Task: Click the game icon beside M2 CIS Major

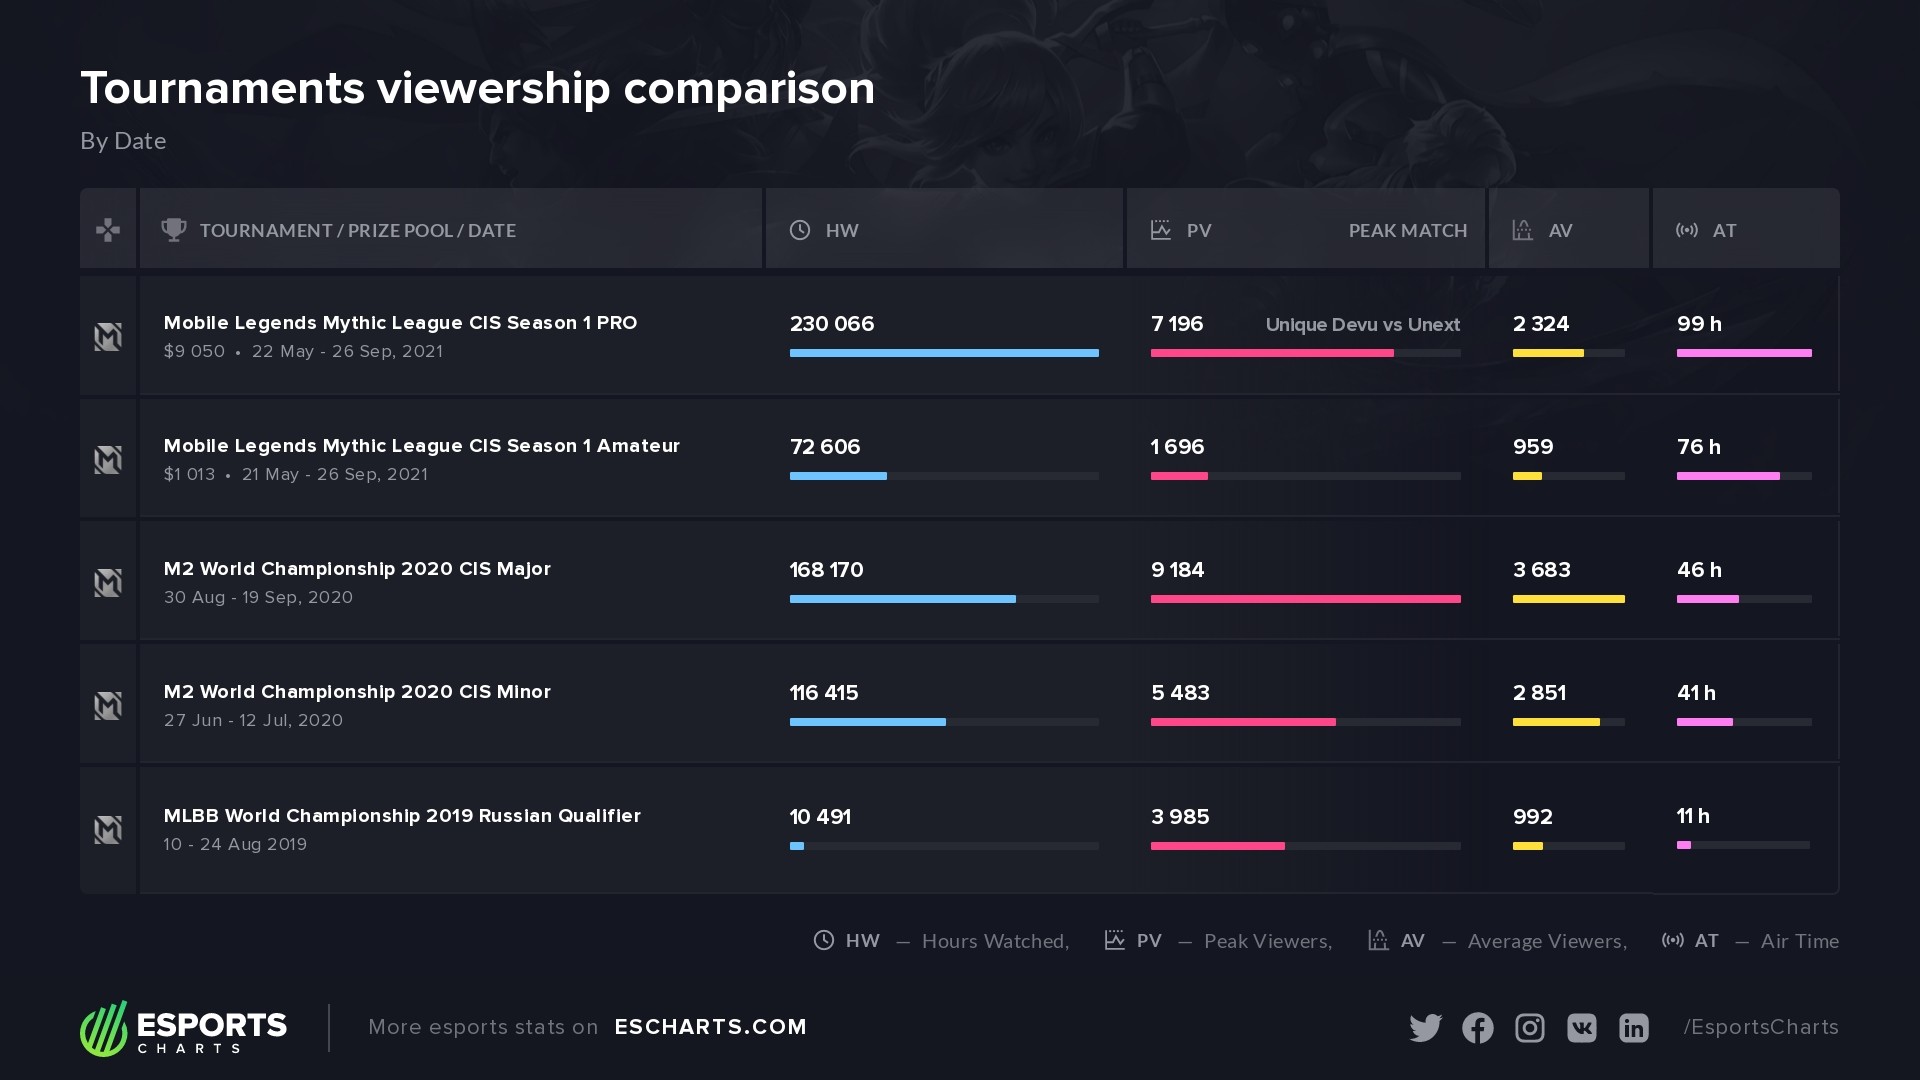Action: coord(108,583)
